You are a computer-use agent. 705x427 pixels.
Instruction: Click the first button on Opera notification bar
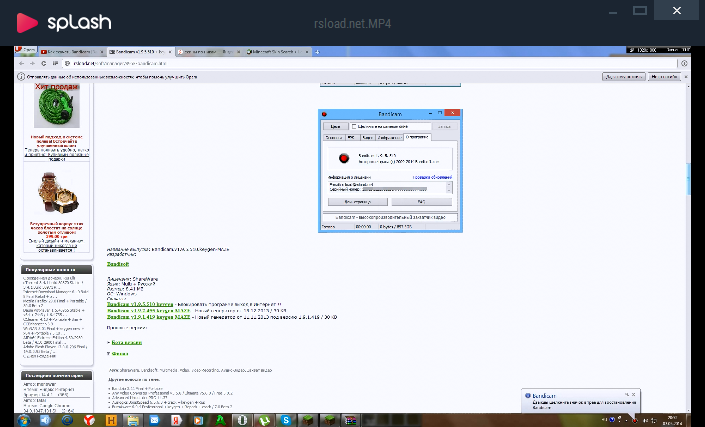(x=624, y=77)
